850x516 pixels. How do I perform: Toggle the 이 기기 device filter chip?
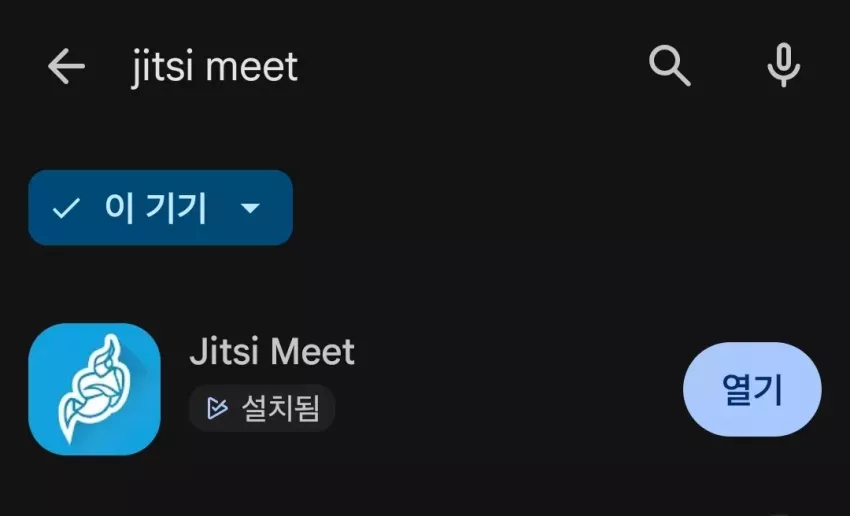pos(160,208)
